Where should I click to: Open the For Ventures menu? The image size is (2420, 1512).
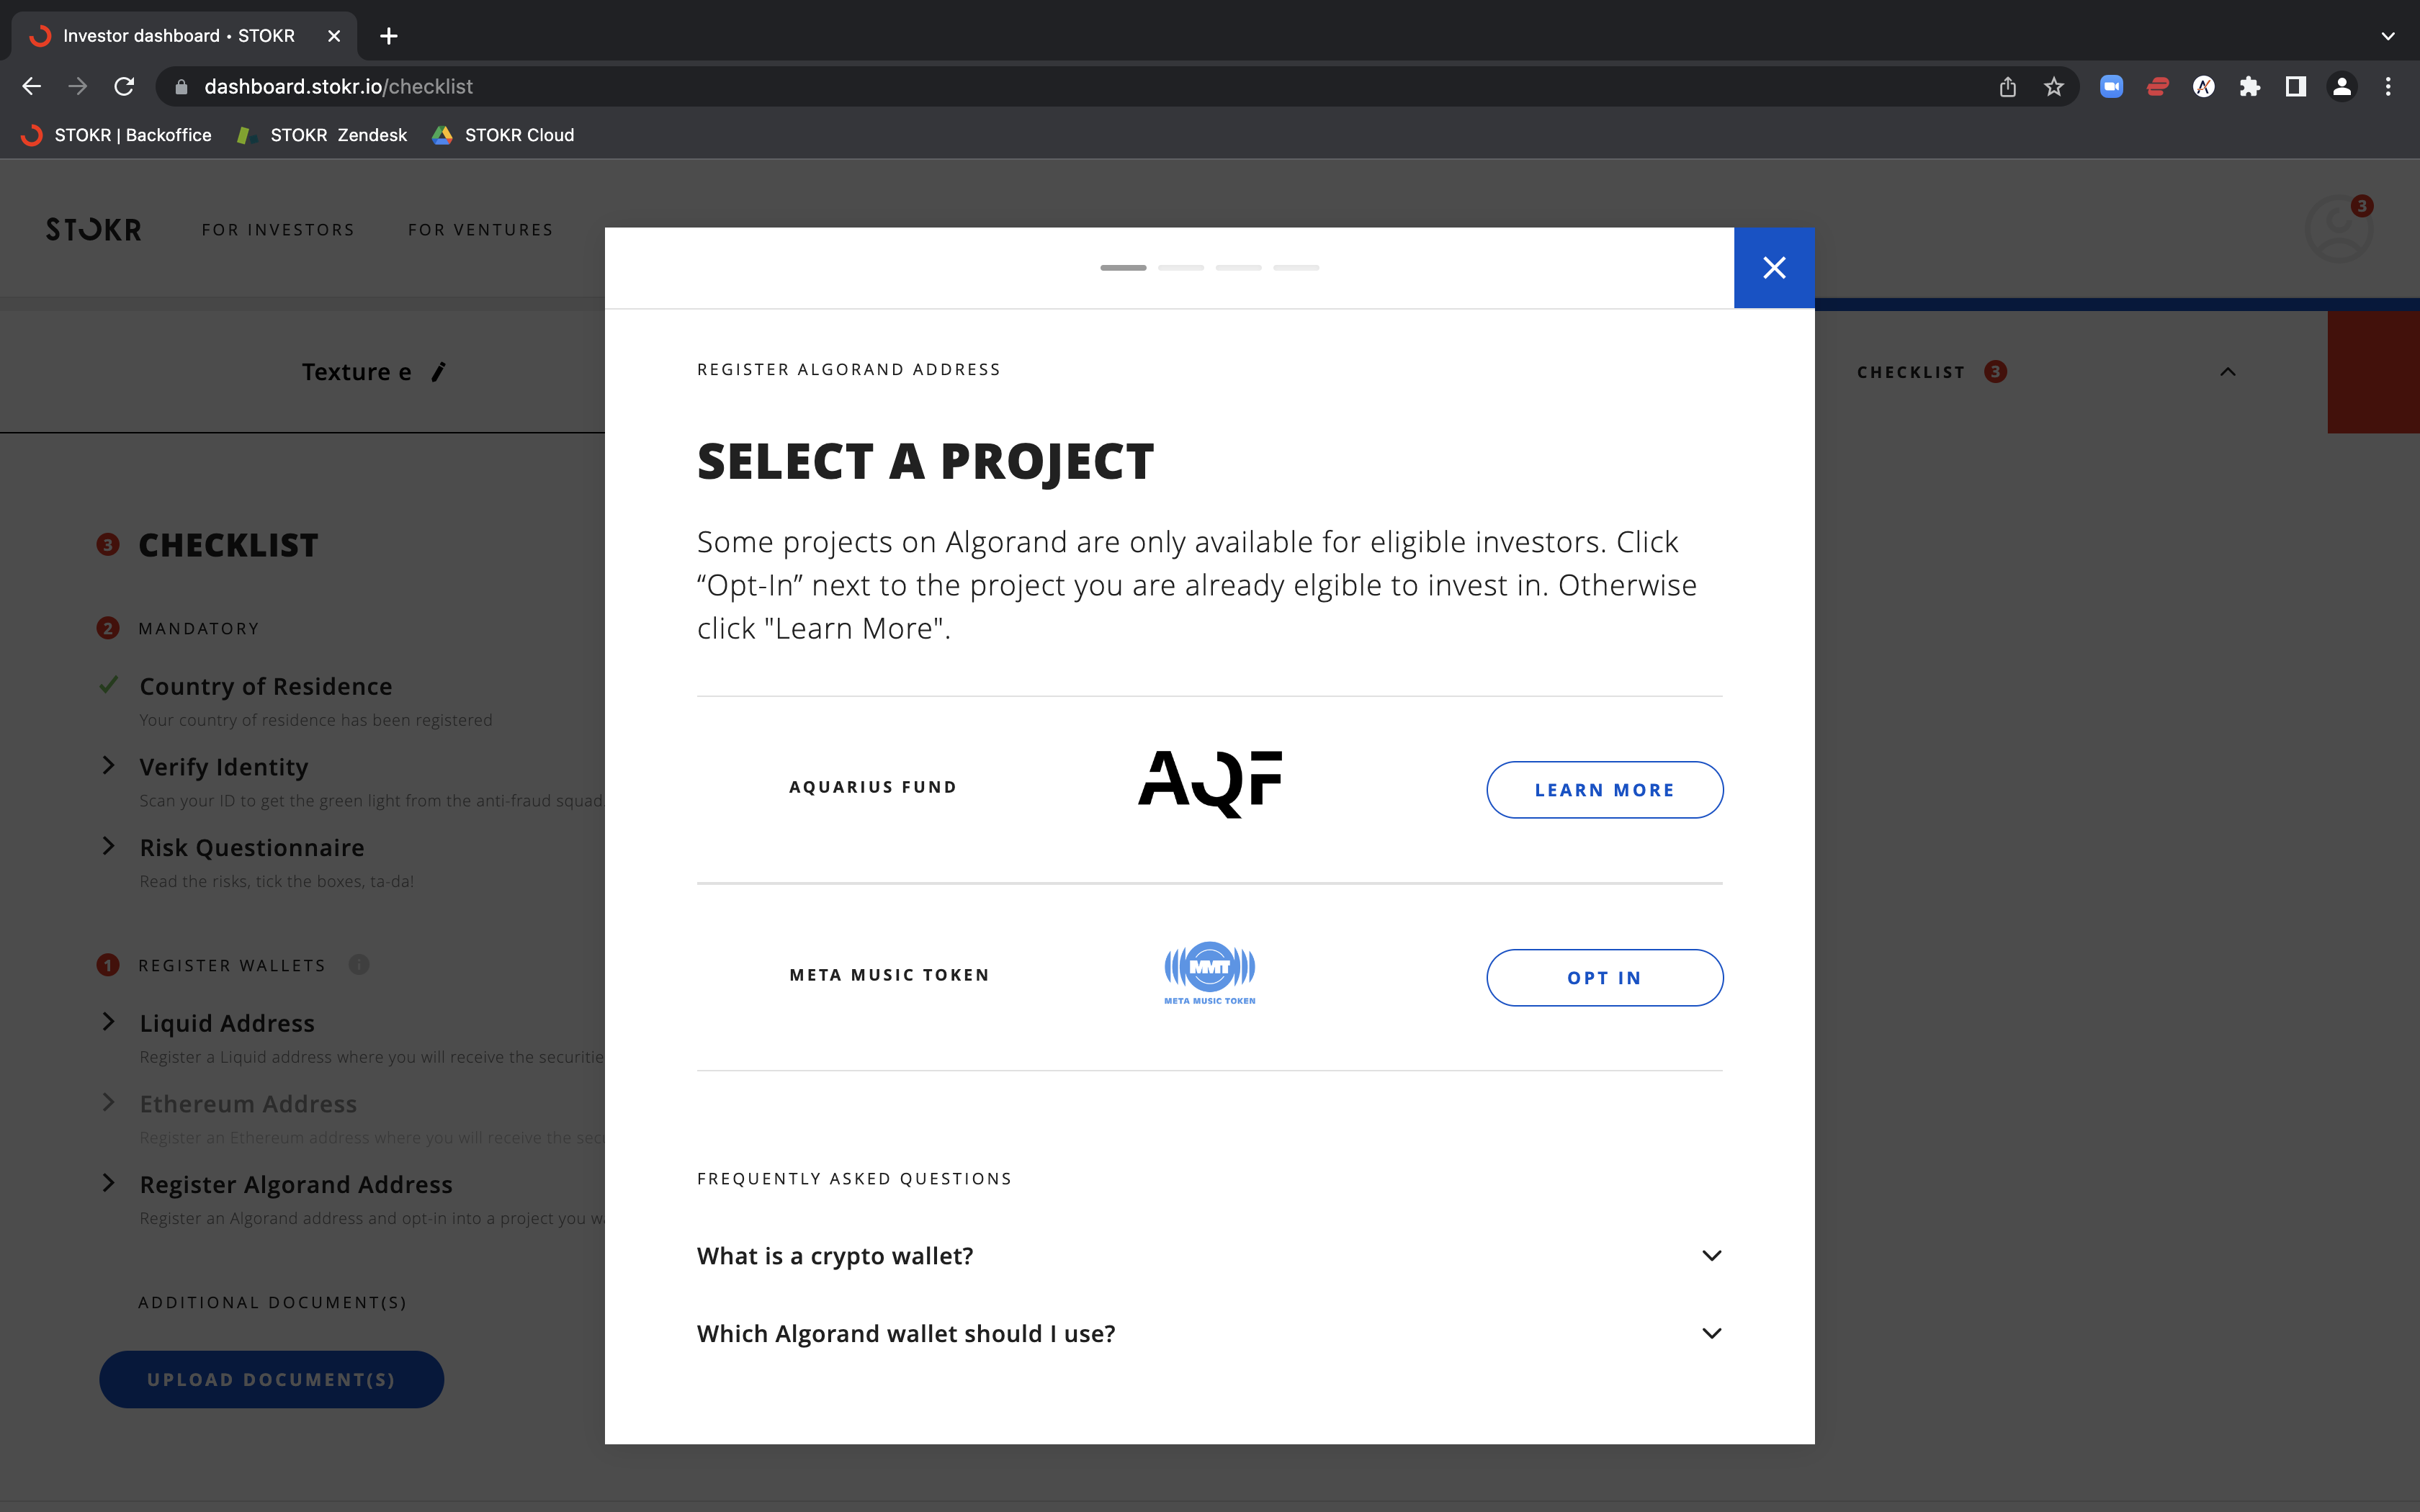(x=481, y=230)
